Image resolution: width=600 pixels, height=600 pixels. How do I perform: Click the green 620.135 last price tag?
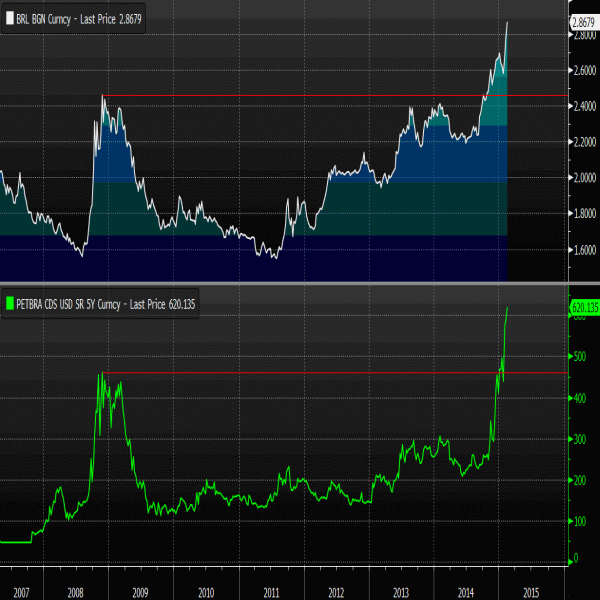pyautogui.click(x=583, y=308)
